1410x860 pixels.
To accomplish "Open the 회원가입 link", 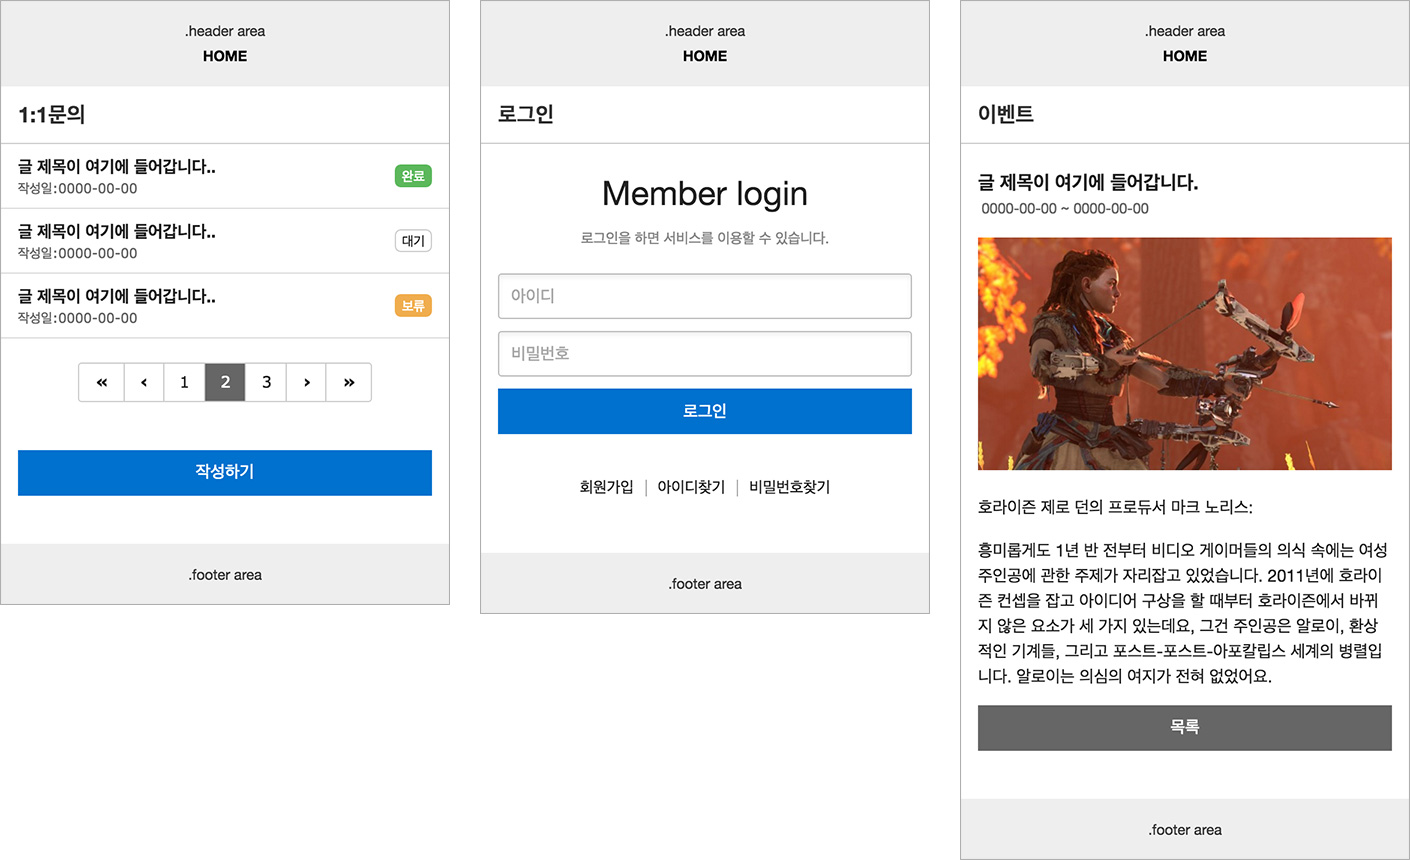I will click(606, 487).
